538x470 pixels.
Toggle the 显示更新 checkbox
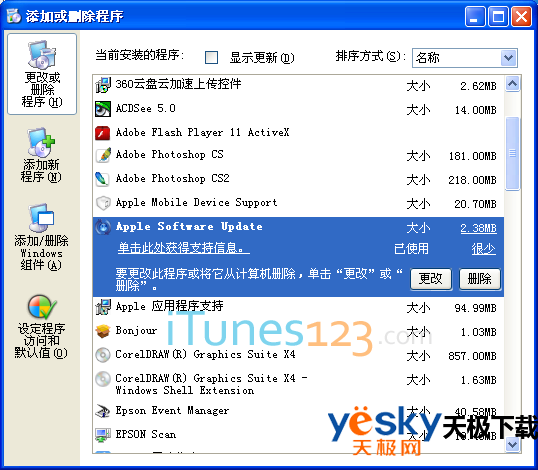coord(211,57)
